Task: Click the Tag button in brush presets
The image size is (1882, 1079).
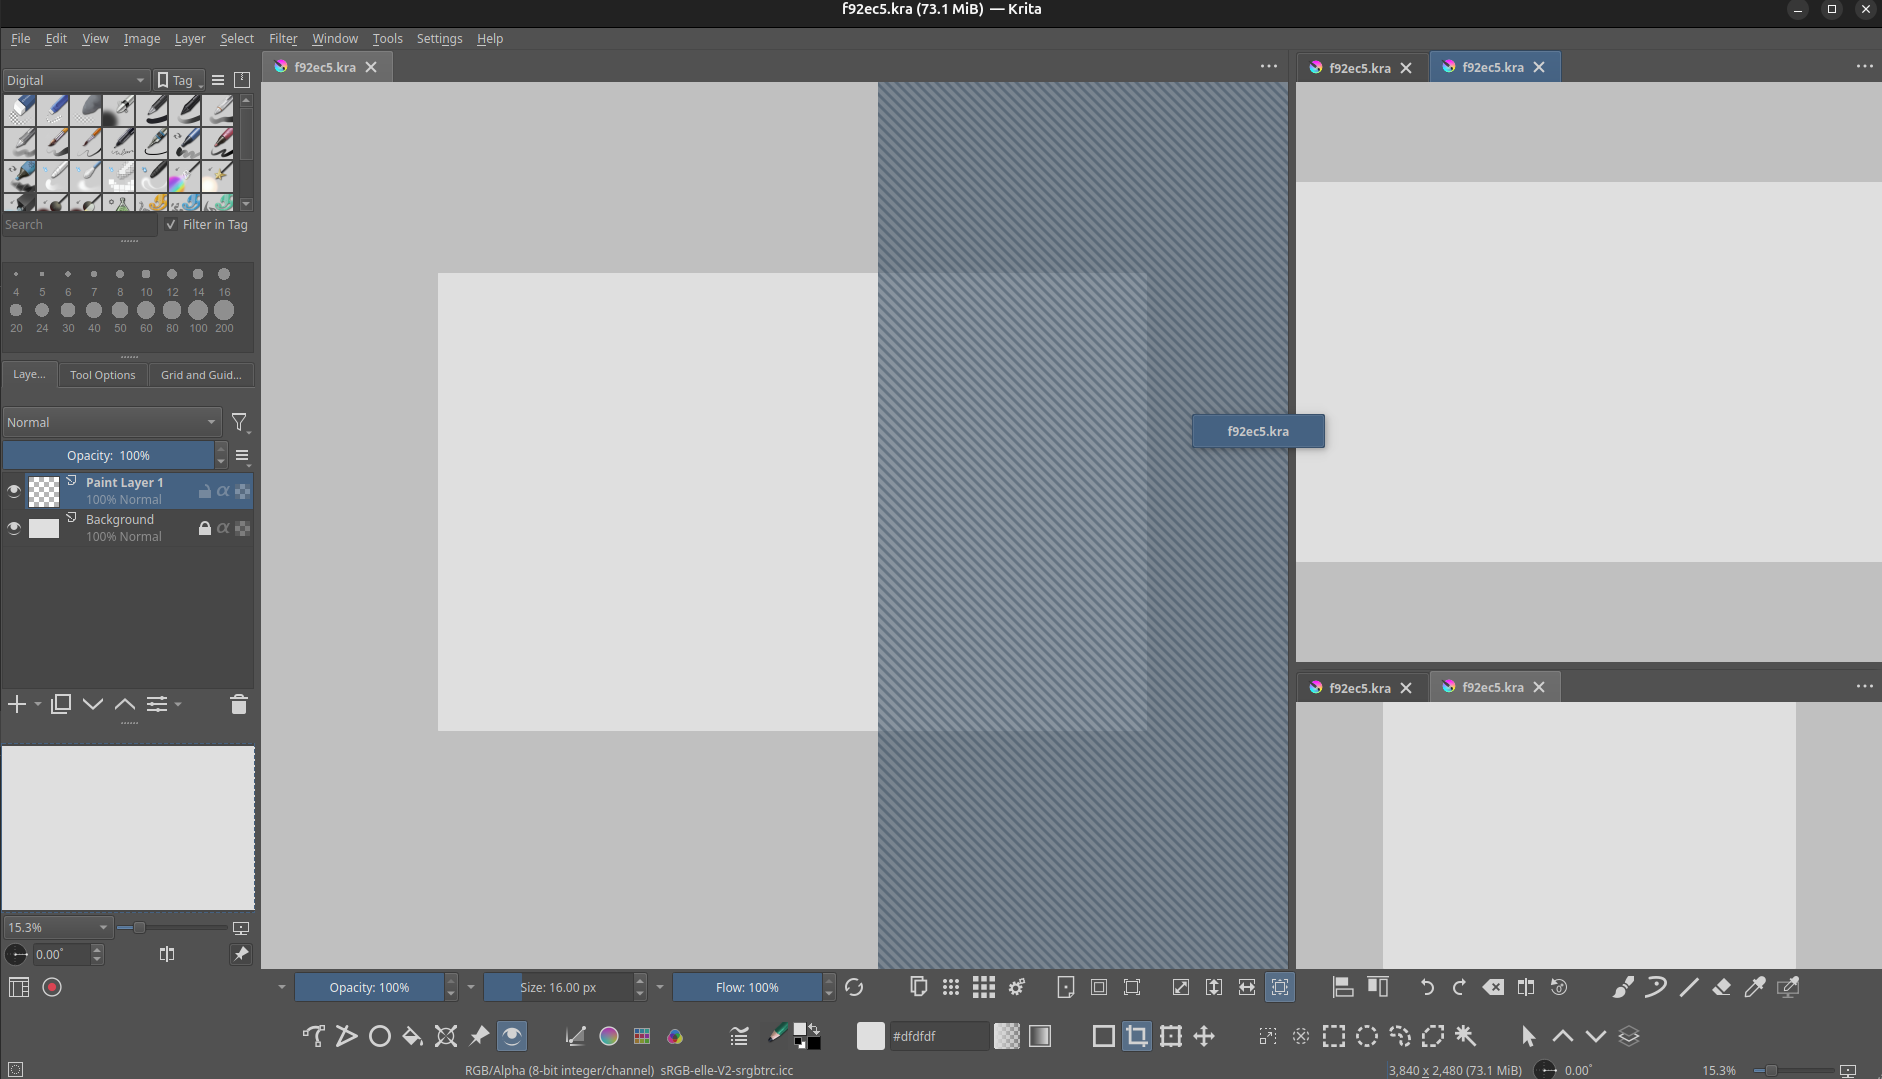Action: click(x=178, y=80)
